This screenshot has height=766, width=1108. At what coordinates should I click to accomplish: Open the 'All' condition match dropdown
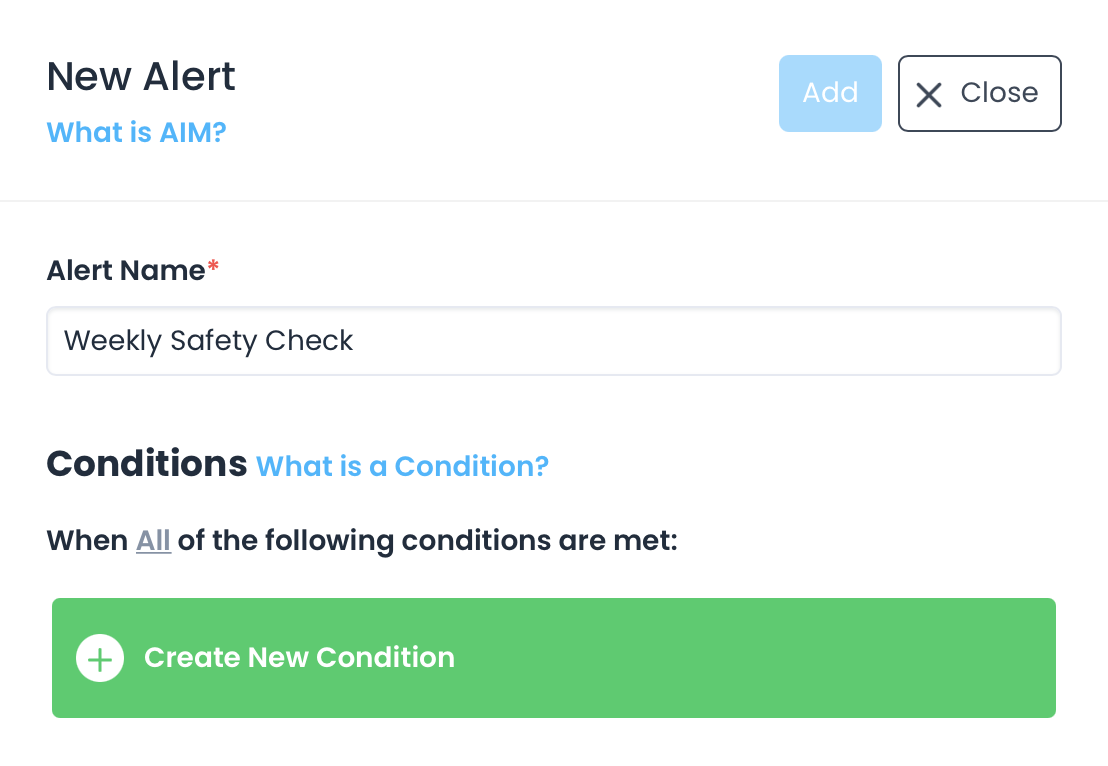(x=153, y=541)
